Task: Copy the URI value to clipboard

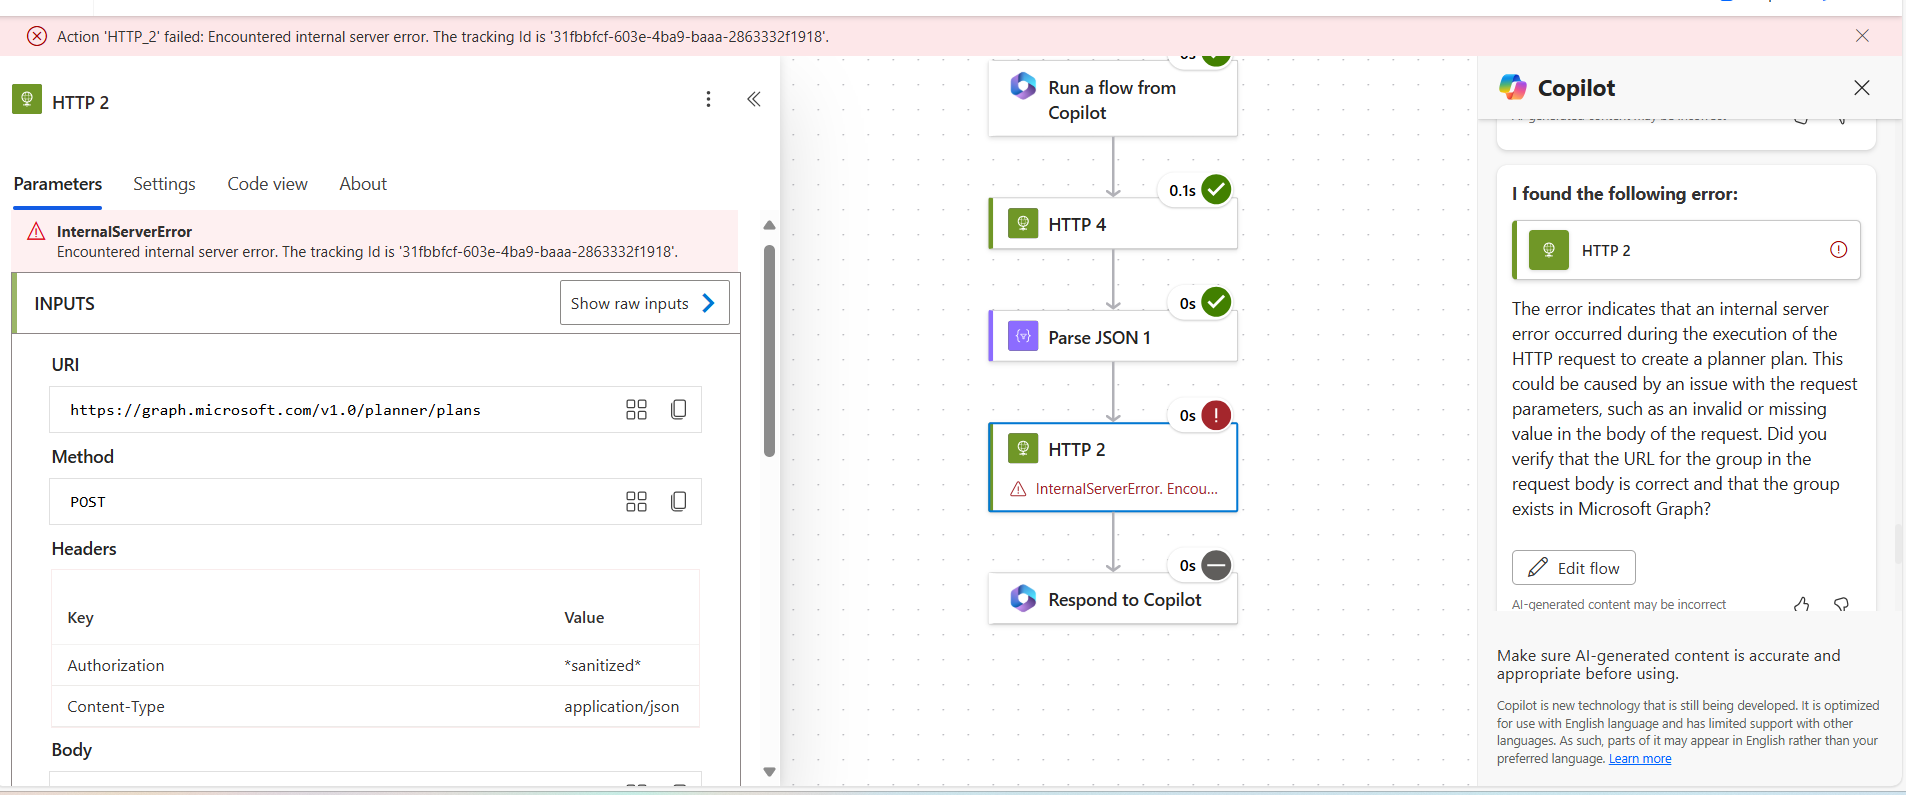Action: pyautogui.click(x=678, y=410)
